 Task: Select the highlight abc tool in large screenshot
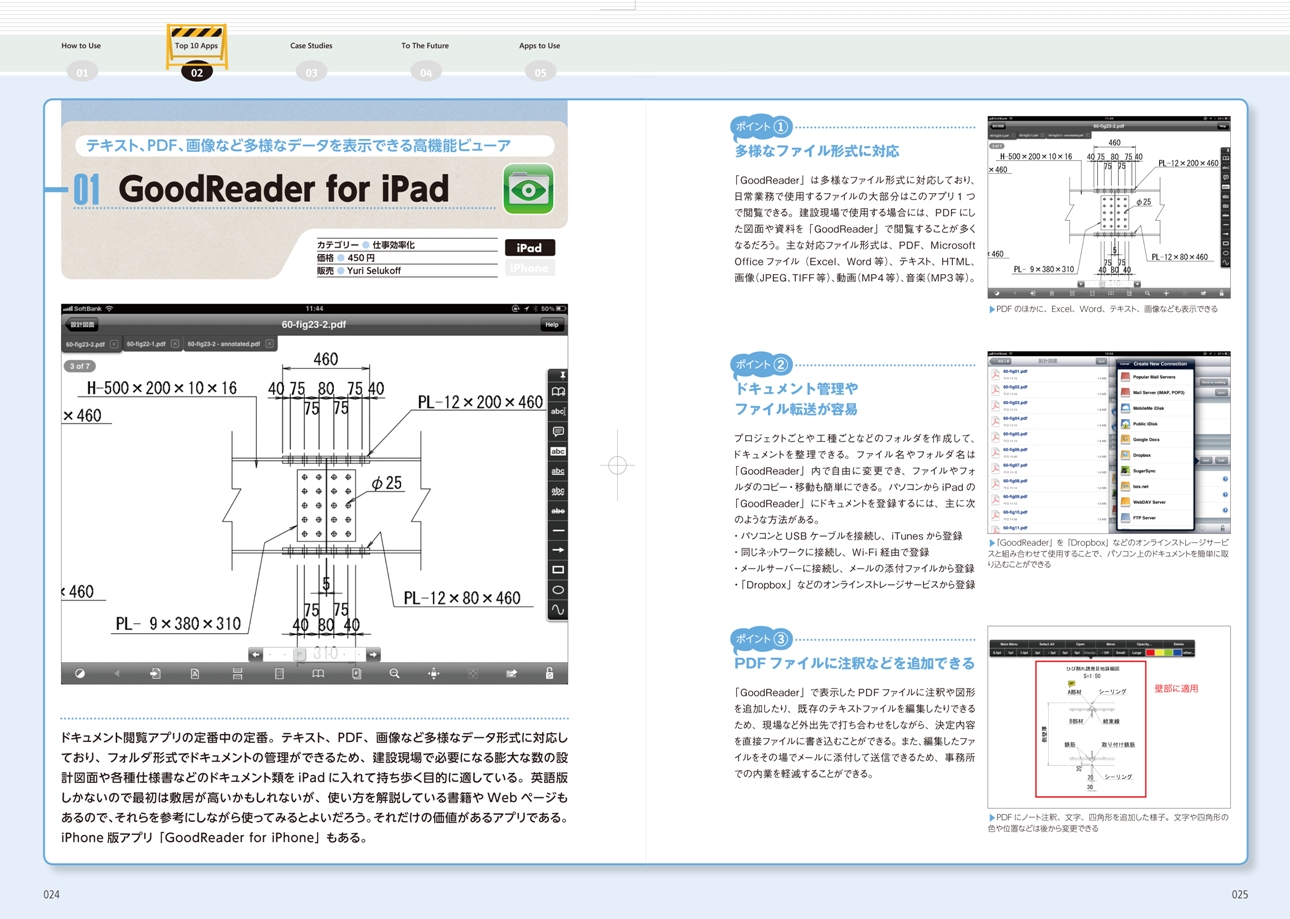click(x=558, y=452)
